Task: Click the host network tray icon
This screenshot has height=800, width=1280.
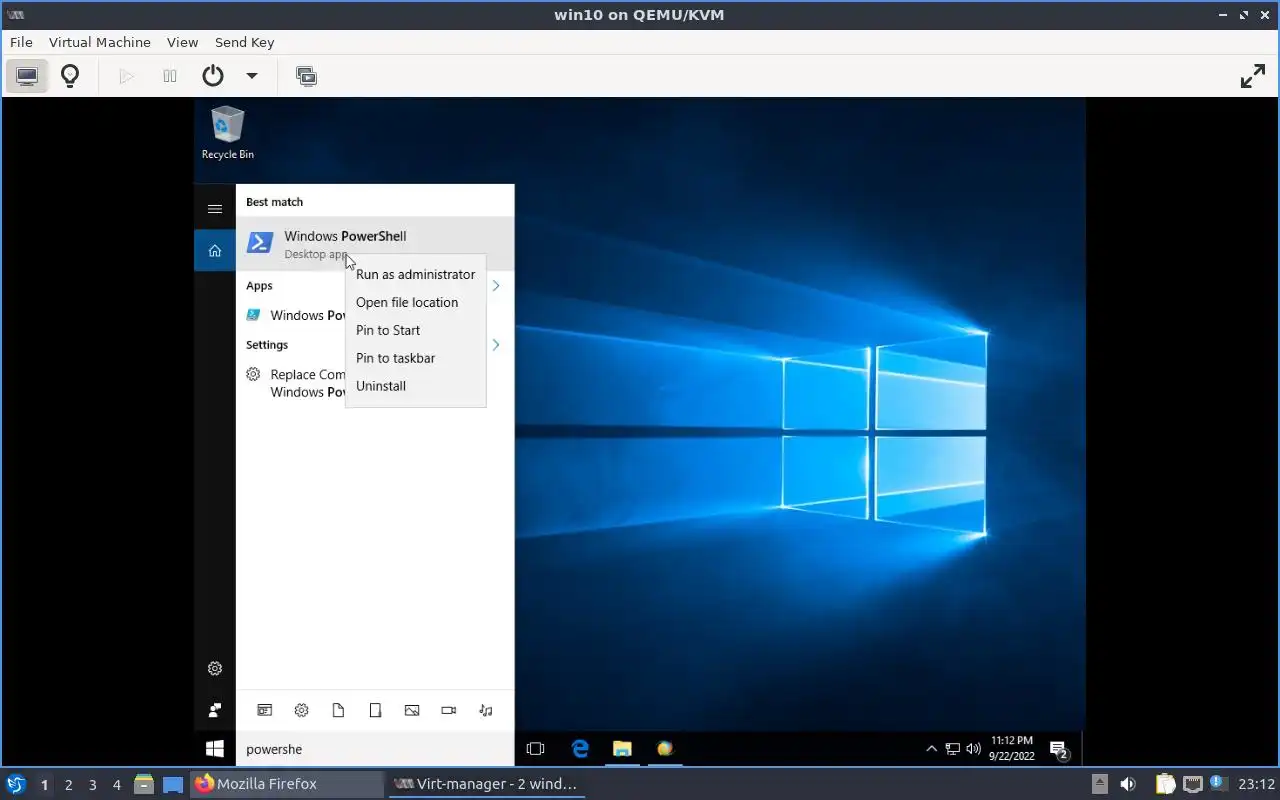Action: [1192, 784]
